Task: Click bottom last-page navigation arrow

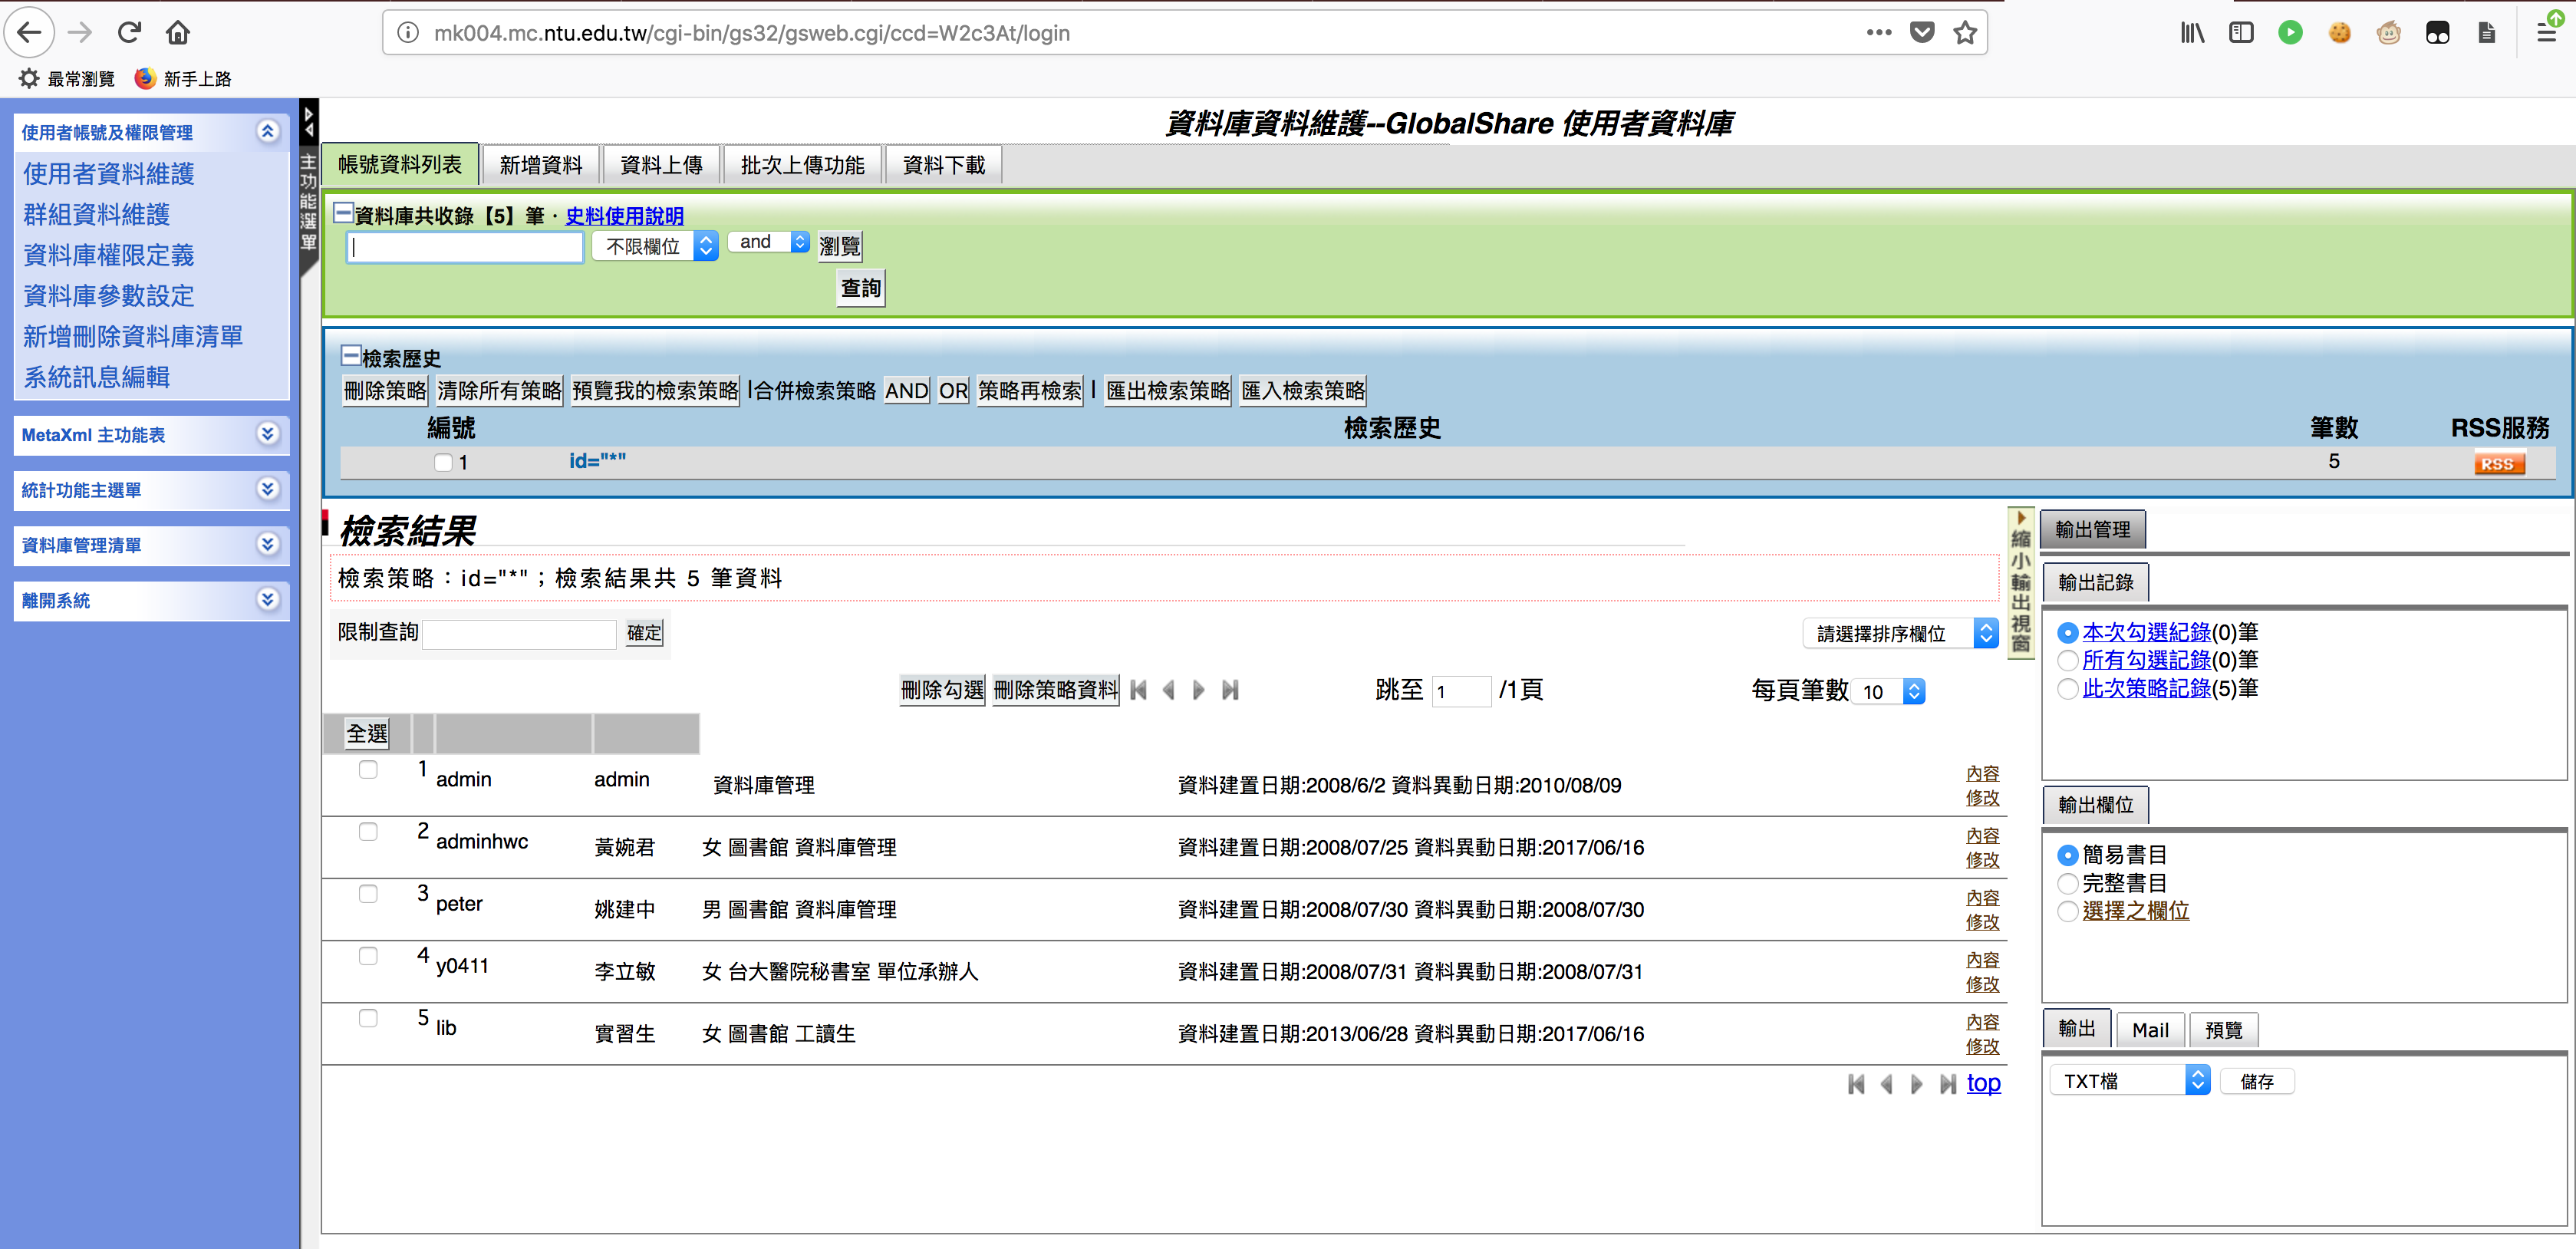Action: [x=1948, y=1084]
